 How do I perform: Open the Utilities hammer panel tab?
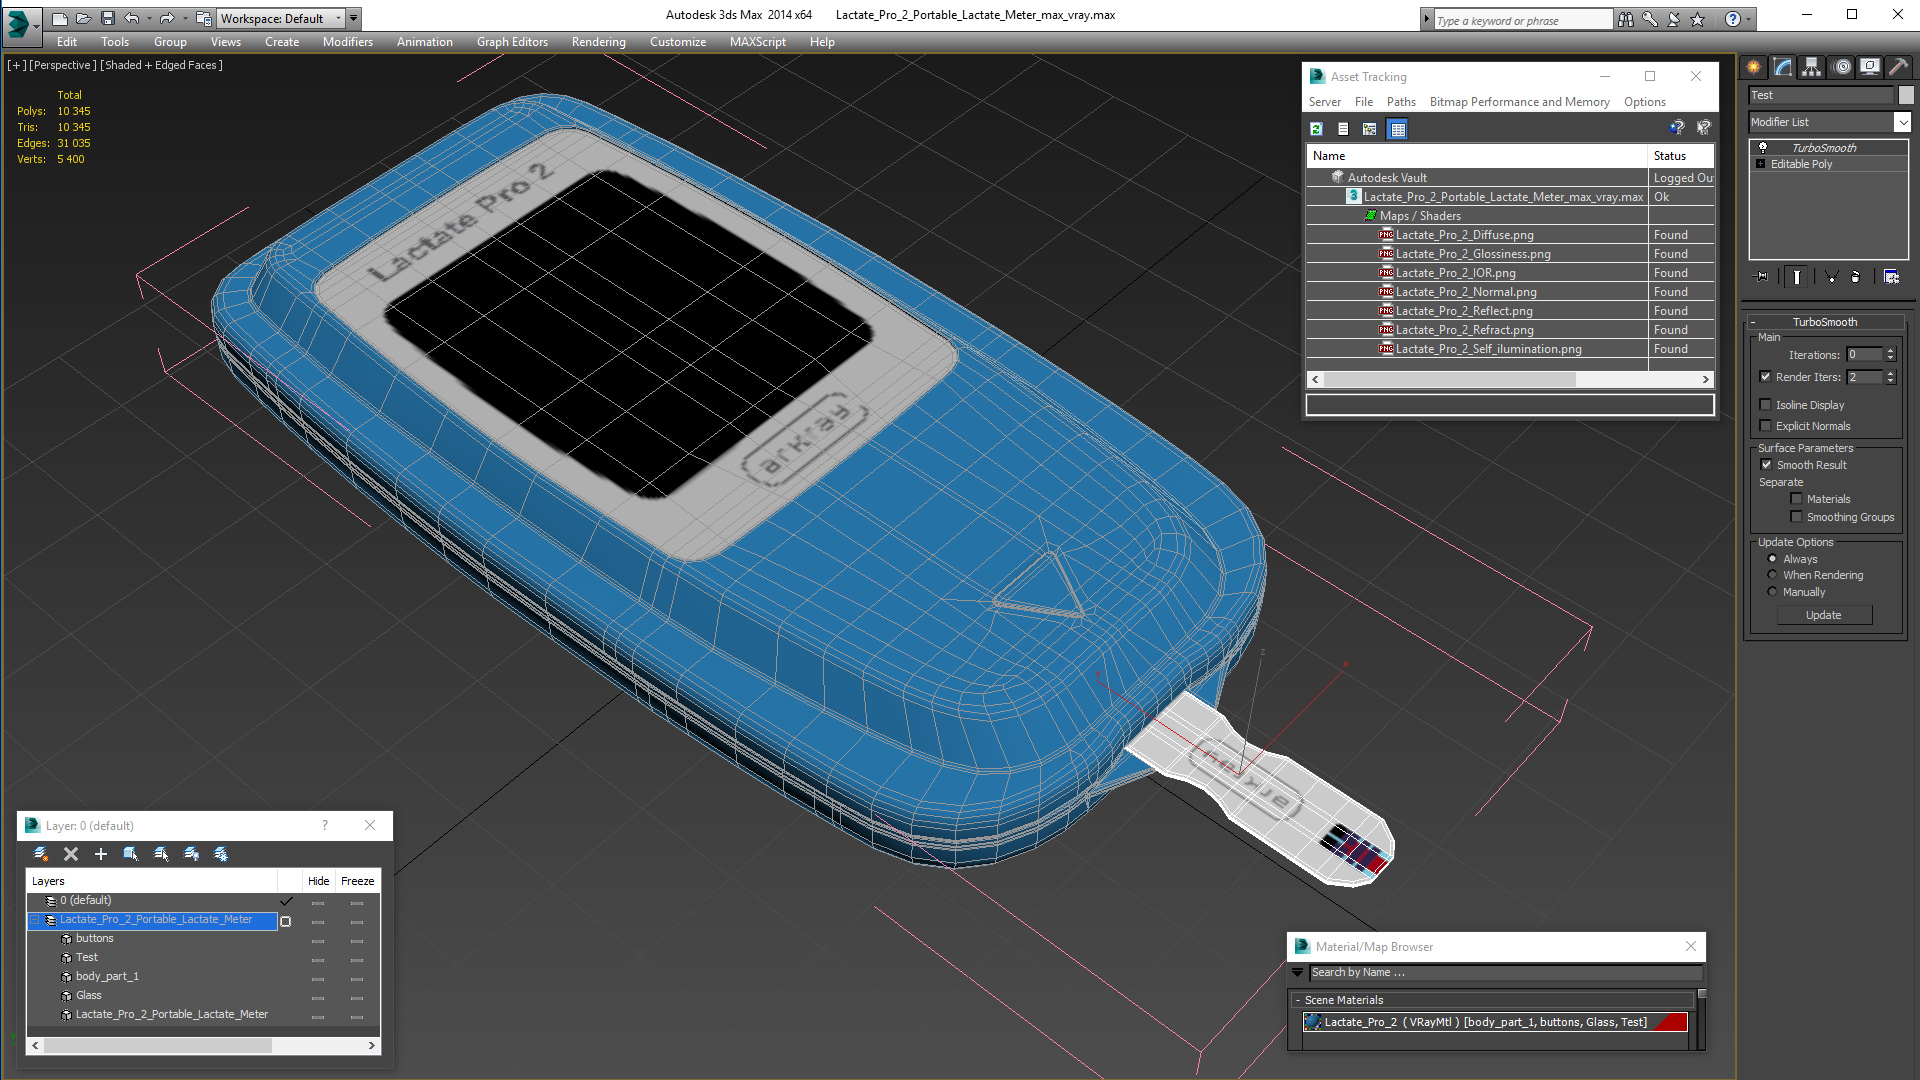click(1898, 67)
